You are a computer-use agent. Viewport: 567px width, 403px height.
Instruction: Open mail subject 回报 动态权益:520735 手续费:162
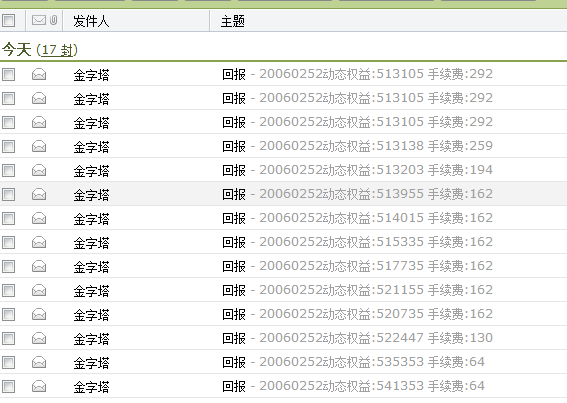click(357, 314)
